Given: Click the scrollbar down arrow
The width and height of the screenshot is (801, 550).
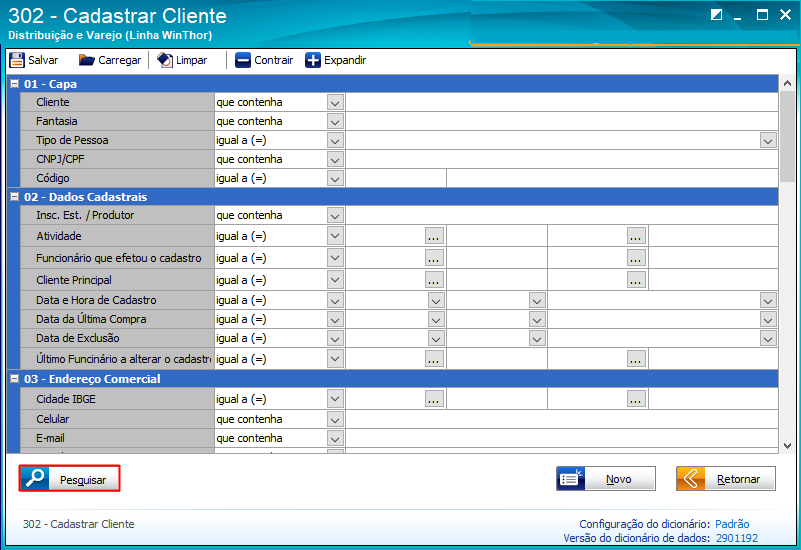Looking at the screenshot, I should click(787, 446).
